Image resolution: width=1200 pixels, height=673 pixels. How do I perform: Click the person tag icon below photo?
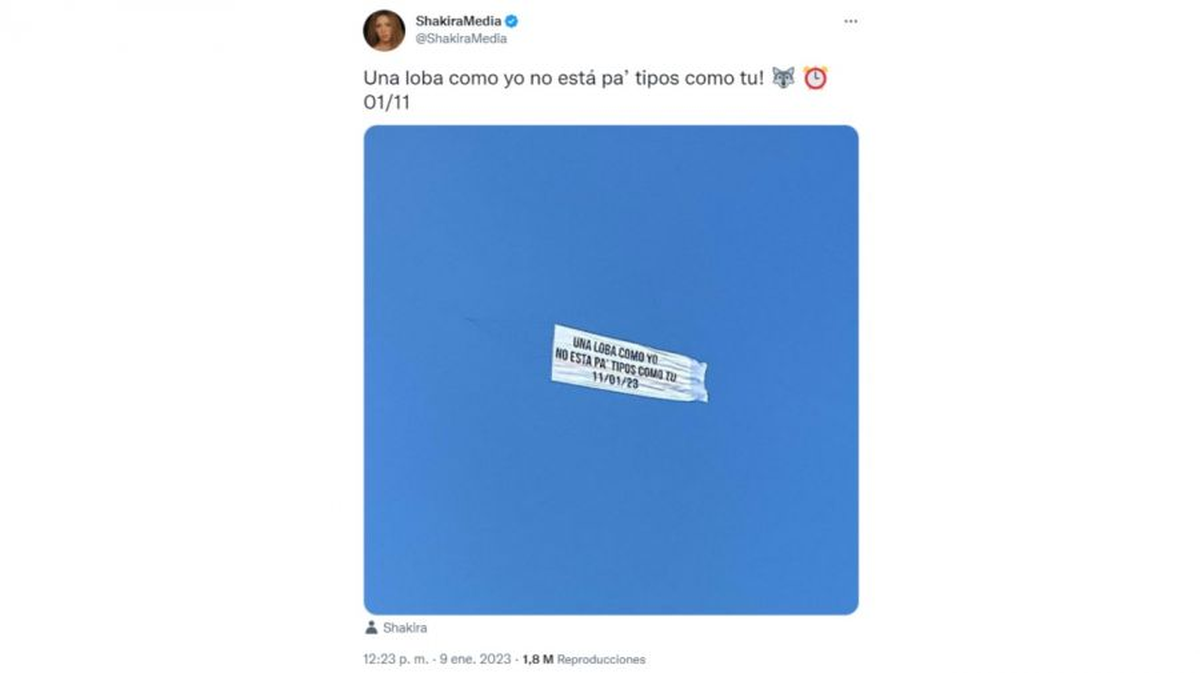[x=371, y=627]
